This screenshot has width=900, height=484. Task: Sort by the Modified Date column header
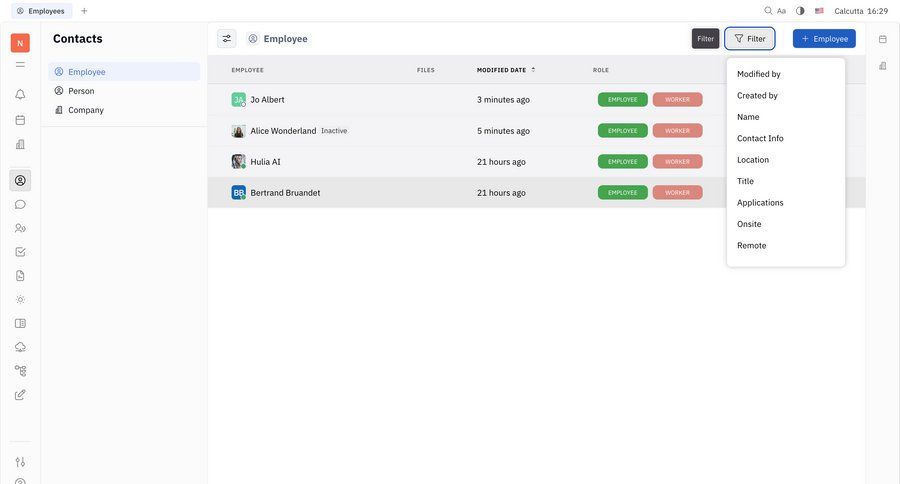point(502,70)
